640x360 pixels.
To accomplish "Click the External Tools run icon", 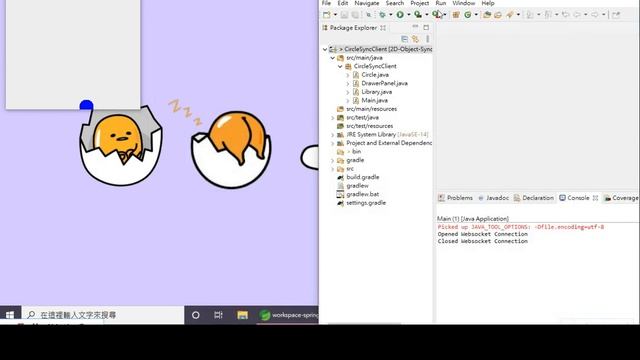I will click(x=436, y=14).
